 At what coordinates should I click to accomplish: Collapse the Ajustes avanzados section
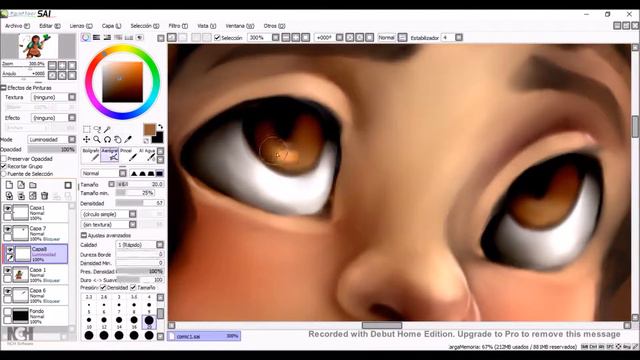coord(84,236)
